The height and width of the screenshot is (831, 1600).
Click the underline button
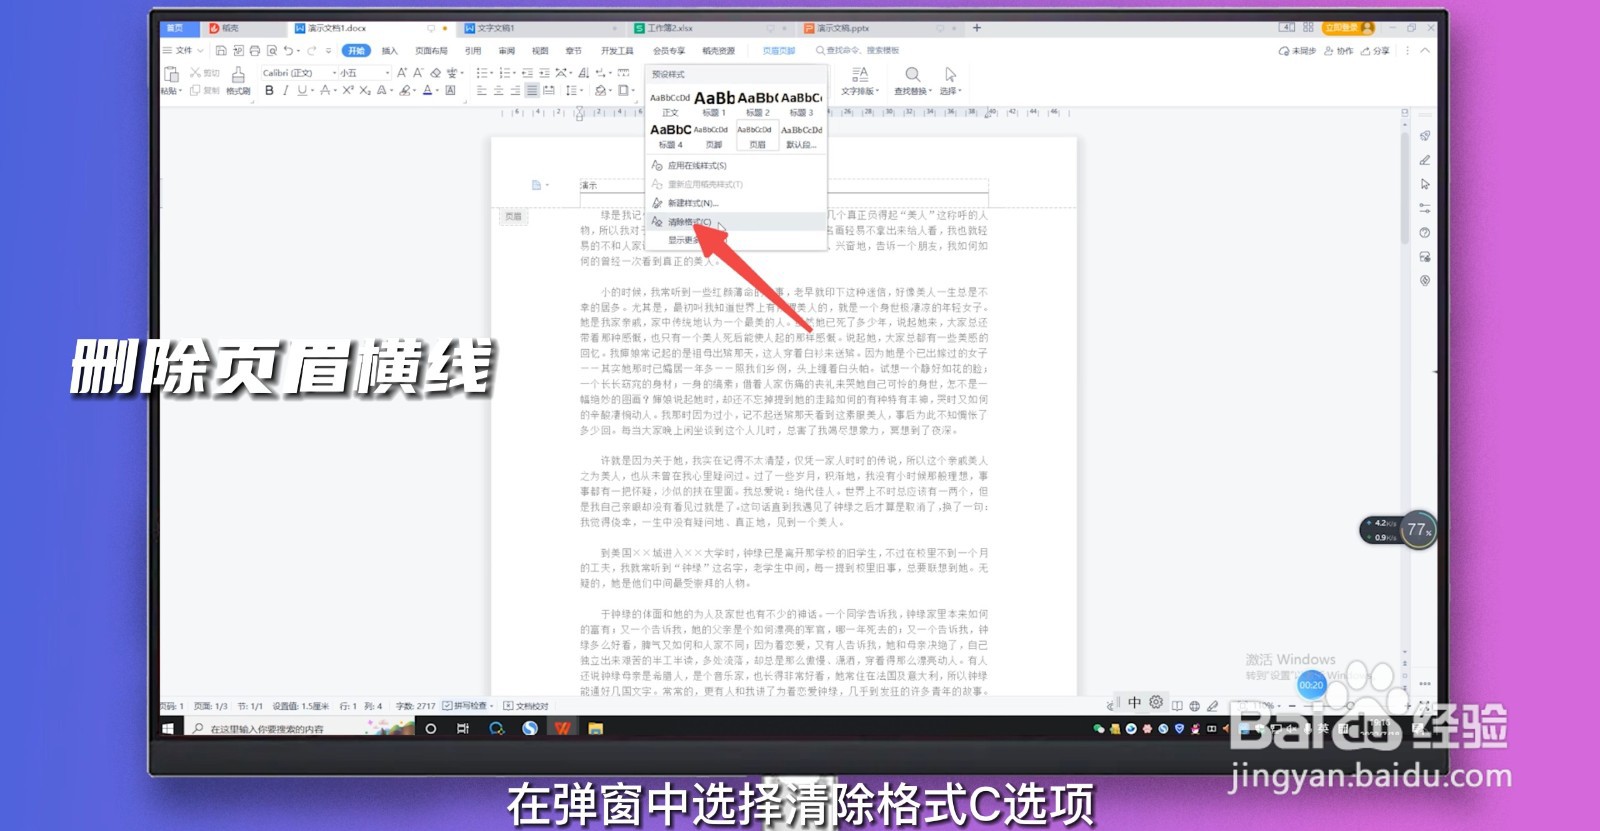(301, 90)
